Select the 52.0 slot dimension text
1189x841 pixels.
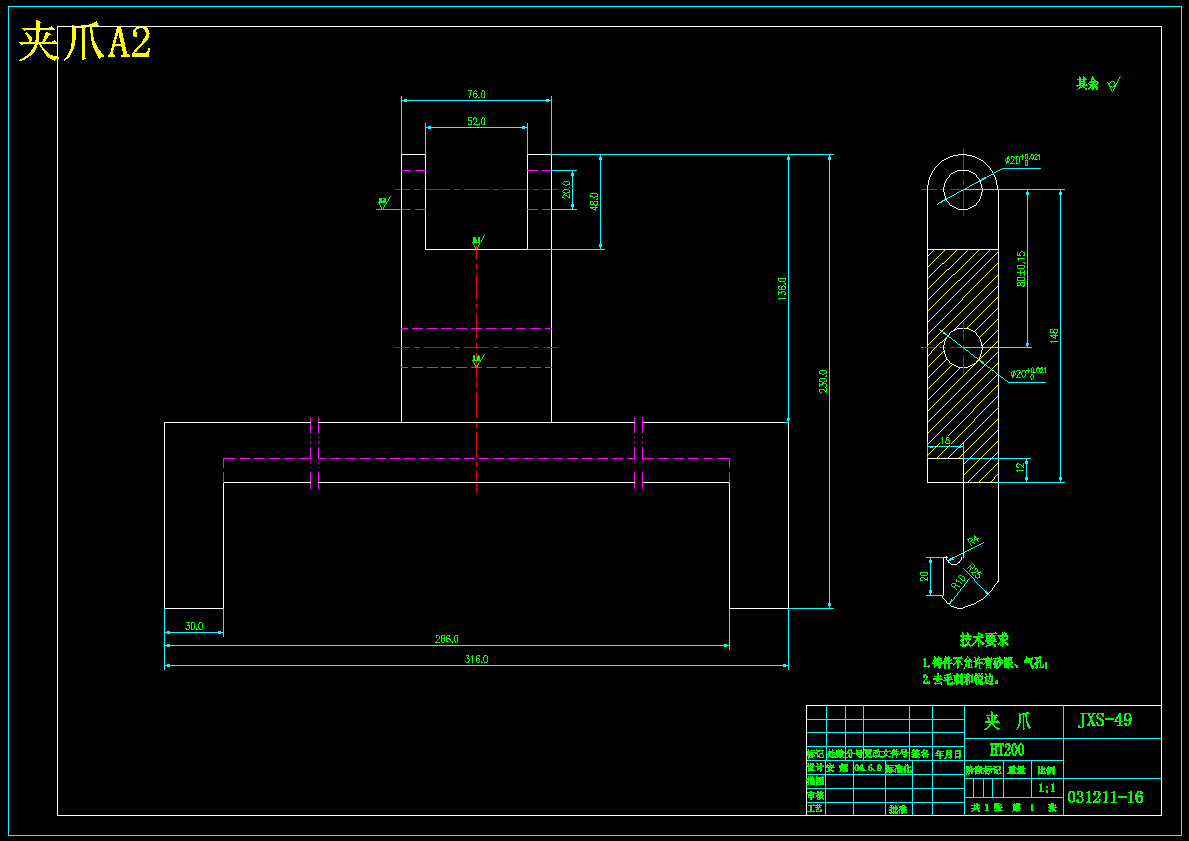476,121
